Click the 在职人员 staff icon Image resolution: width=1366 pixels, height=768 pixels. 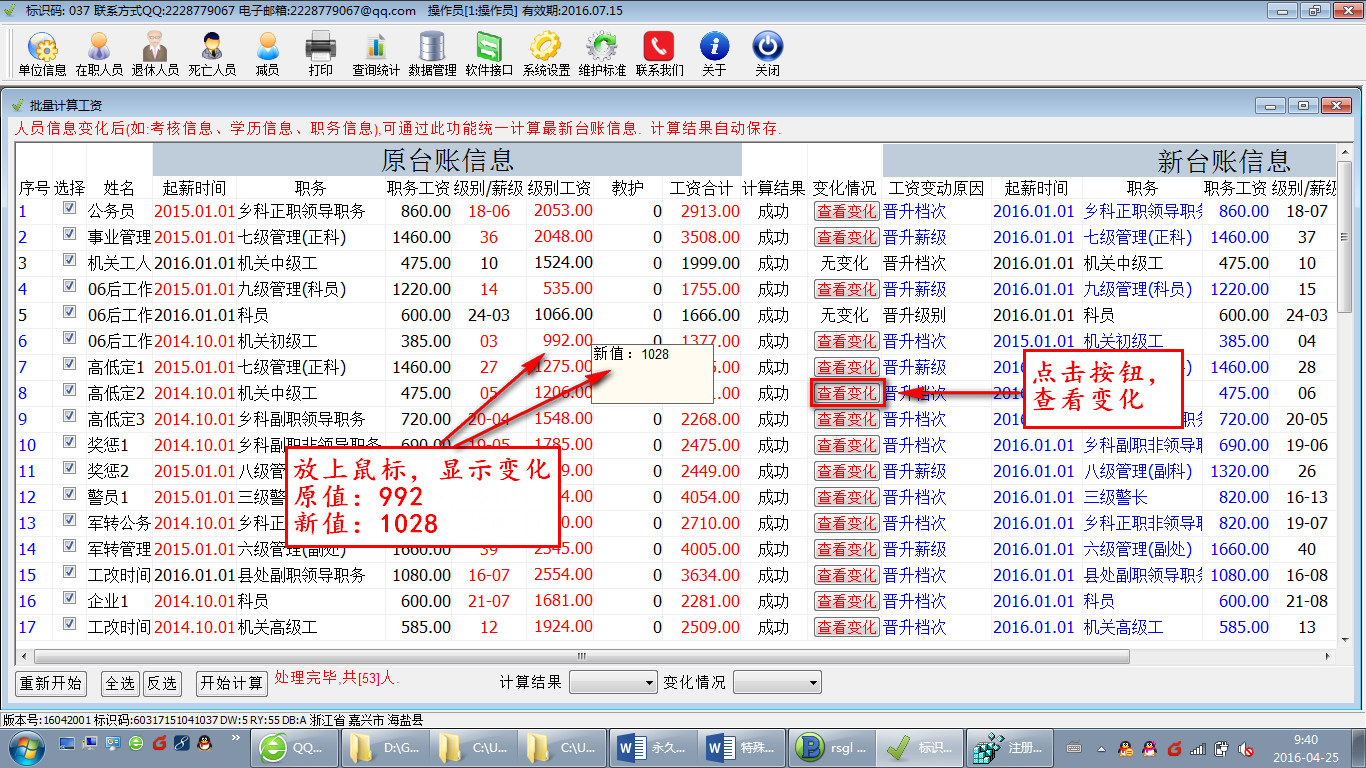99,53
